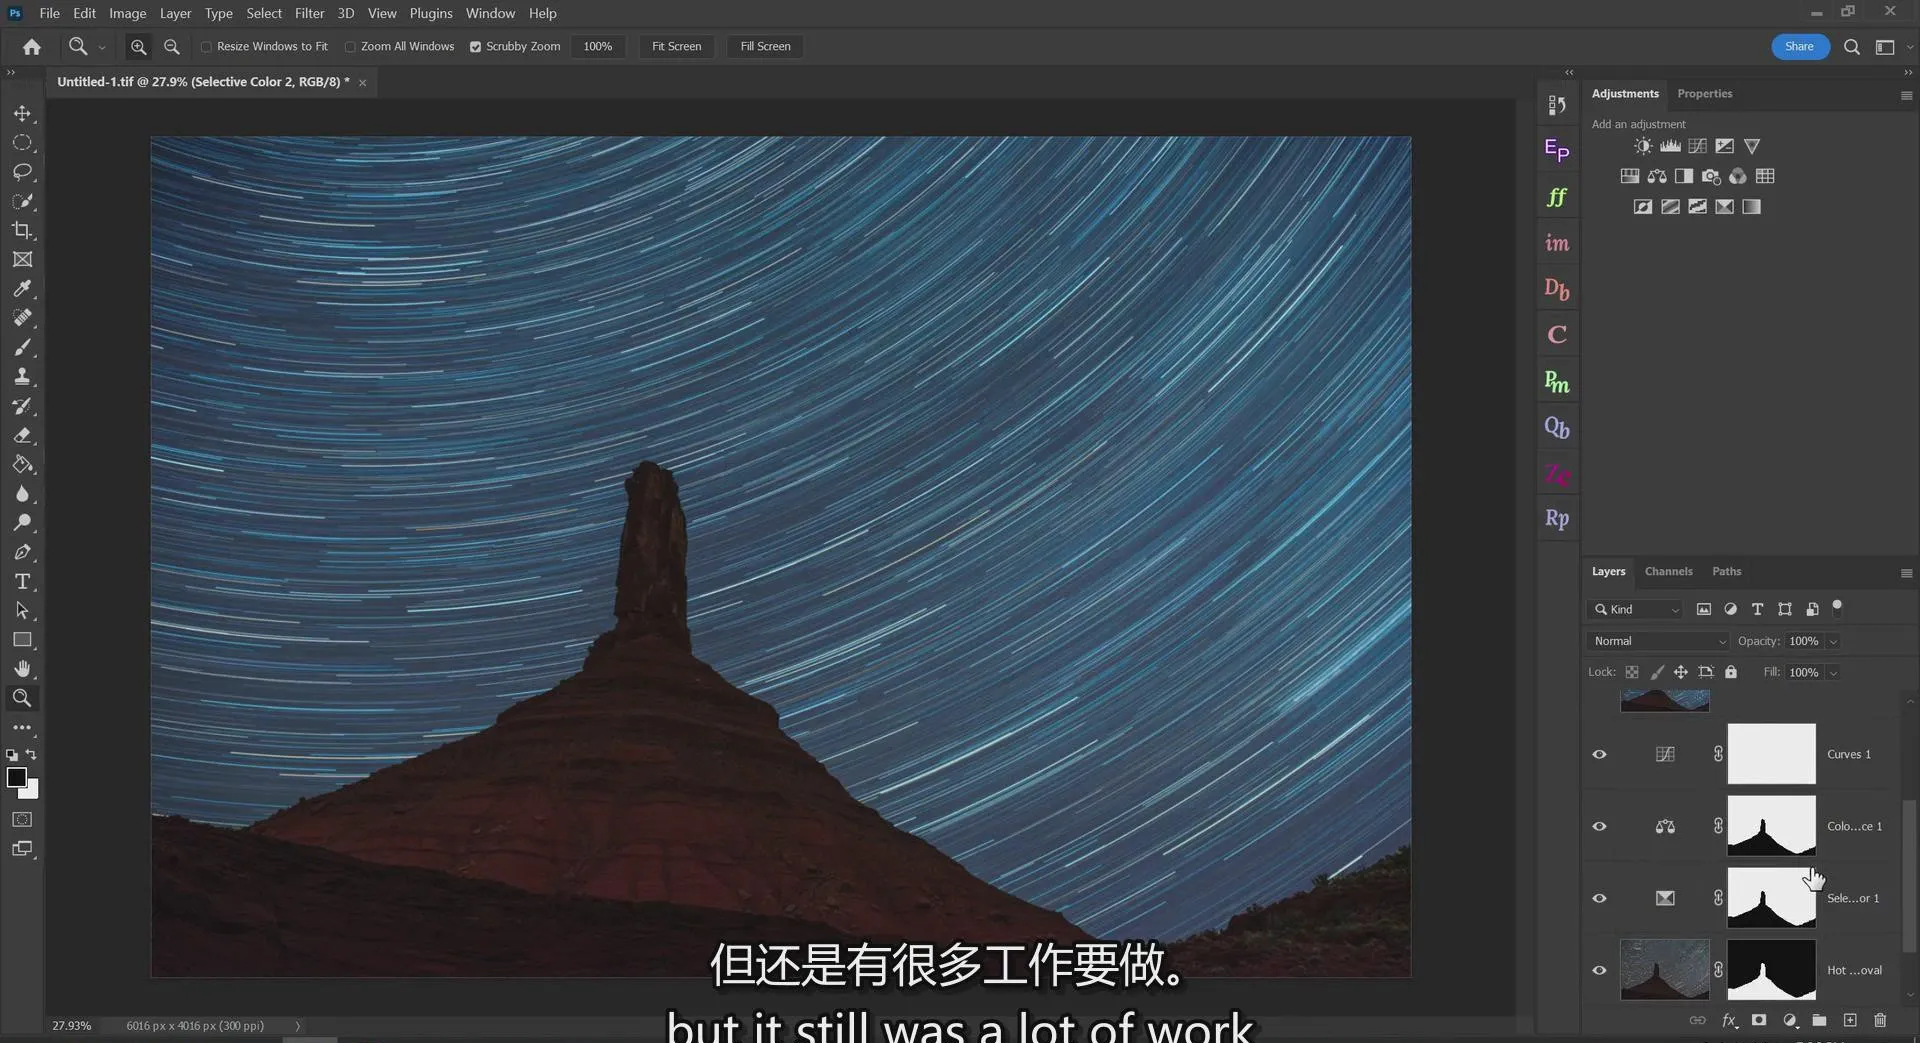Open the Opacity slider dropdown
The image size is (1920, 1043).
(x=1833, y=641)
